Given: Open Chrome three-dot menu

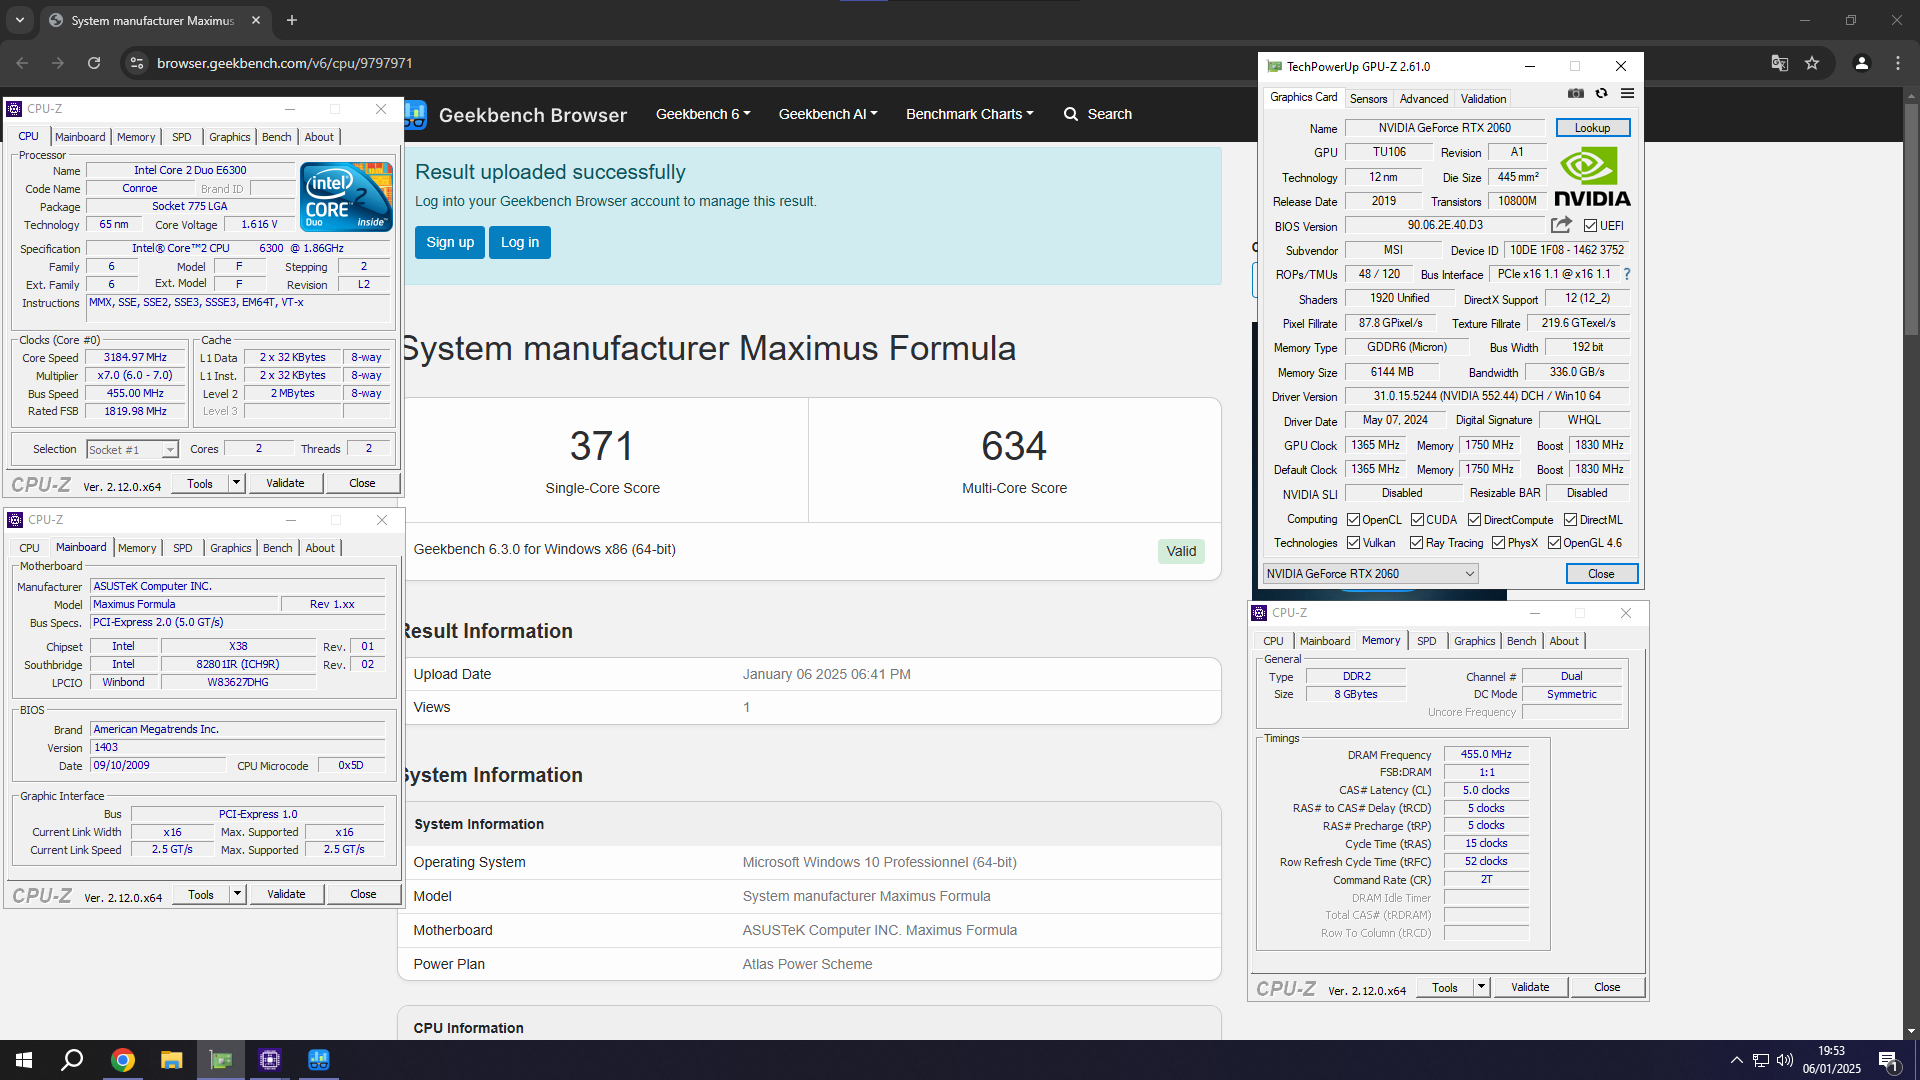Looking at the screenshot, I should [1898, 63].
